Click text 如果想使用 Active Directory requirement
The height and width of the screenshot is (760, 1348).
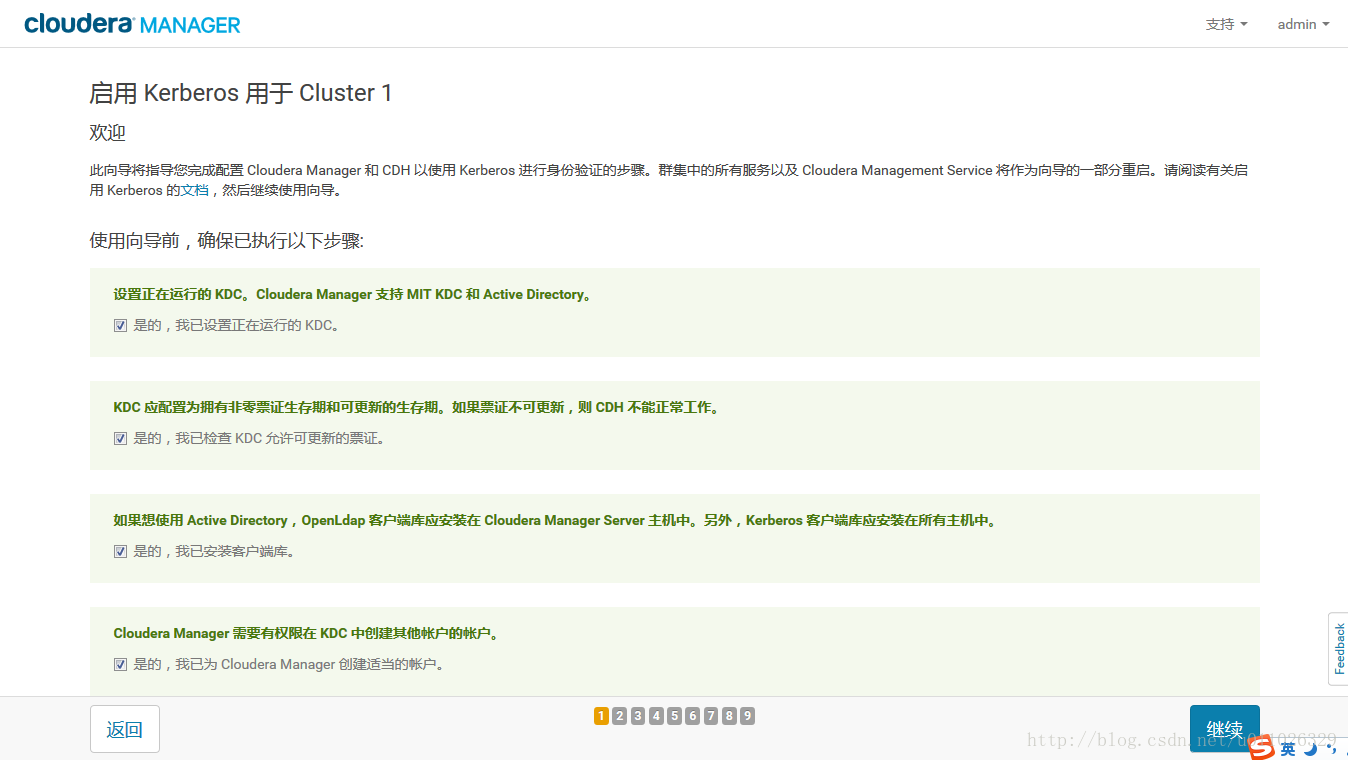[556, 521]
